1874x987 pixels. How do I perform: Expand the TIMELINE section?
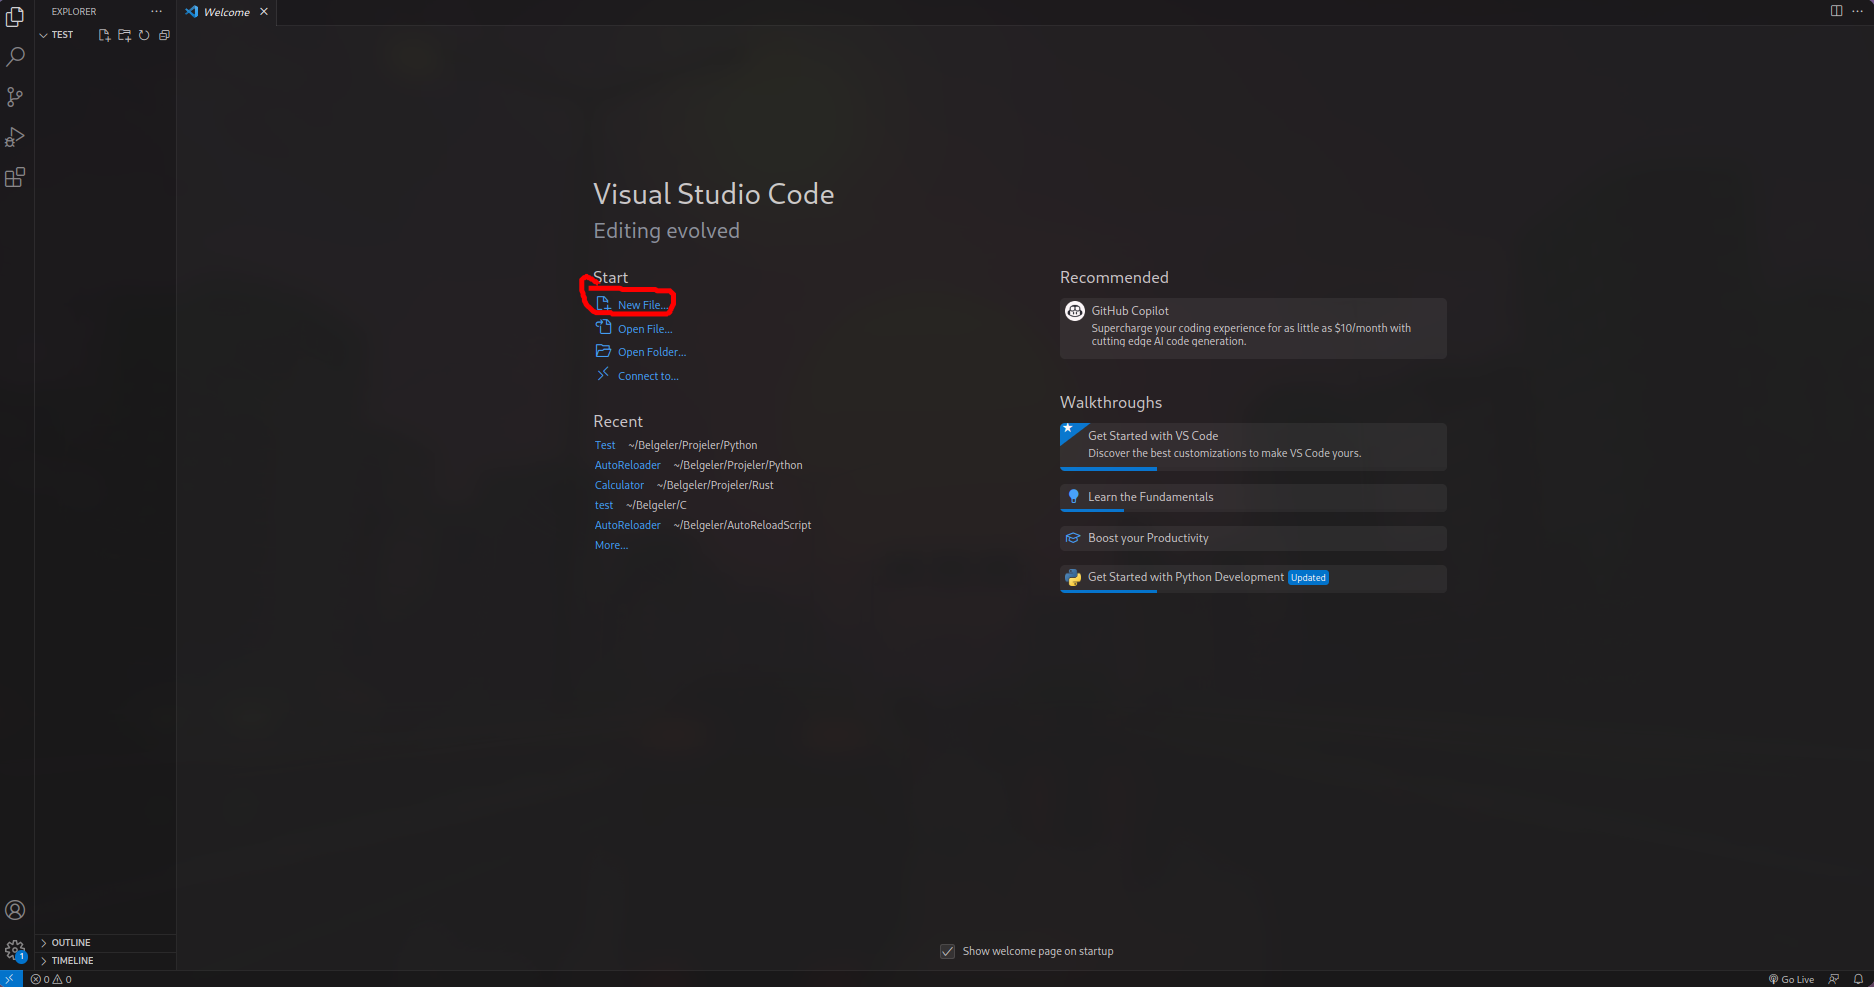click(x=106, y=961)
